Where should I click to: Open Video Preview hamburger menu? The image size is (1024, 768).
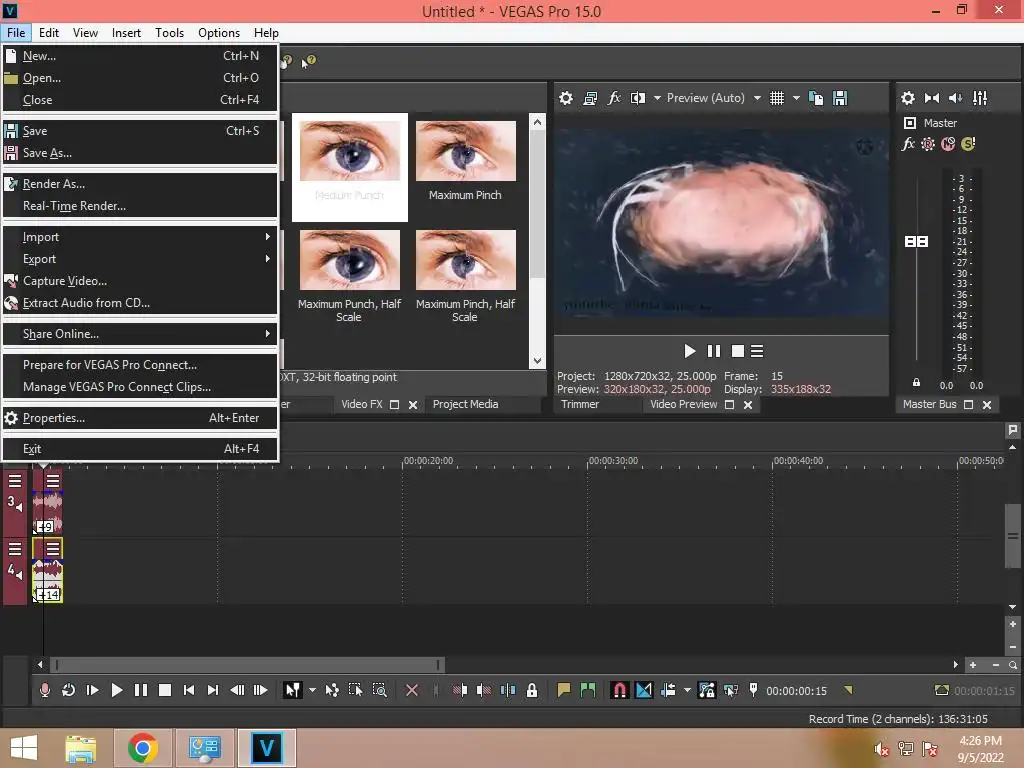tap(757, 351)
